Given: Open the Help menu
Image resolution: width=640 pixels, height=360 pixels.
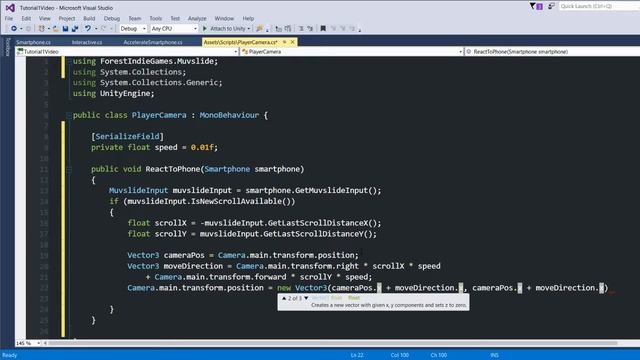Looking at the screenshot, I should pyautogui.click(x=248, y=18).
